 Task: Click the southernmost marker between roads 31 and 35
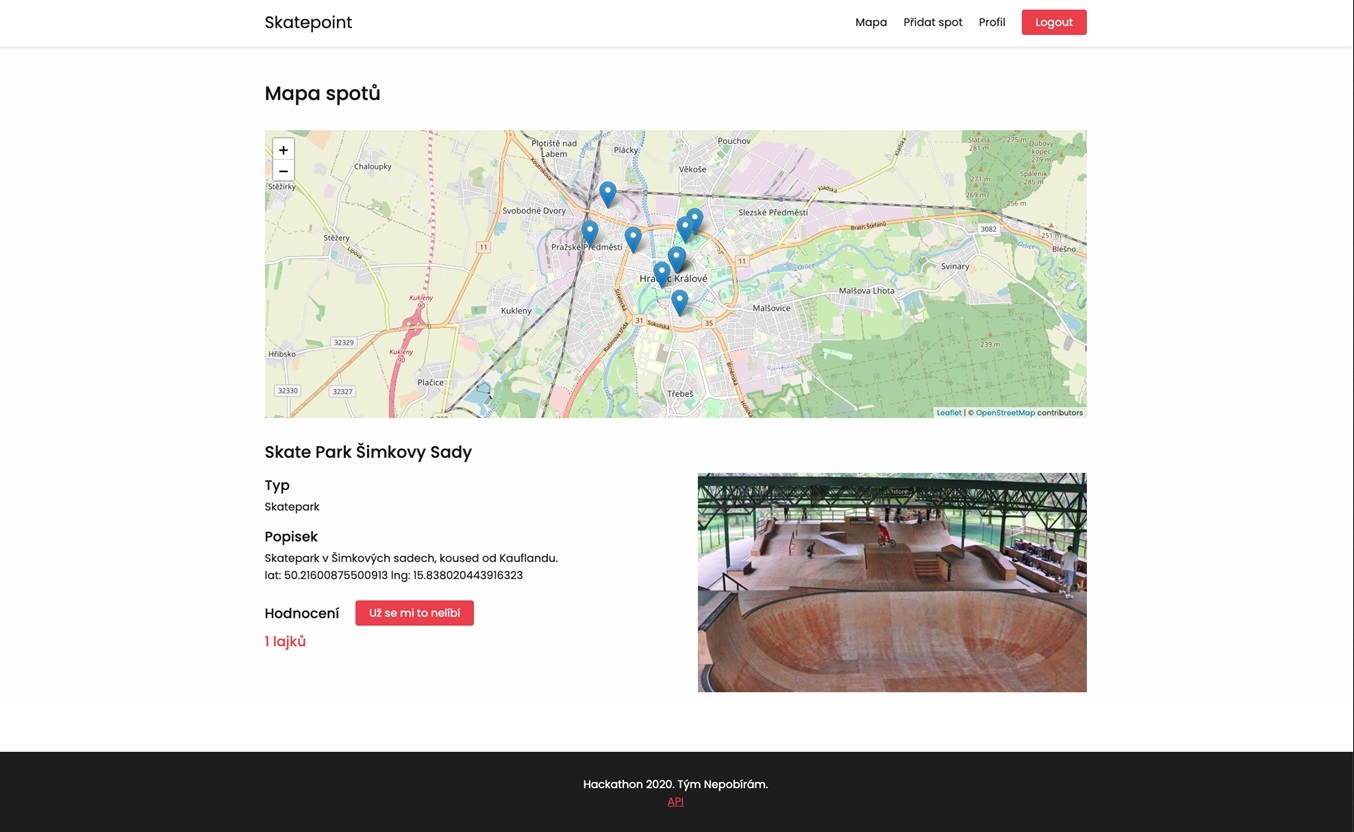coord(680,300)
